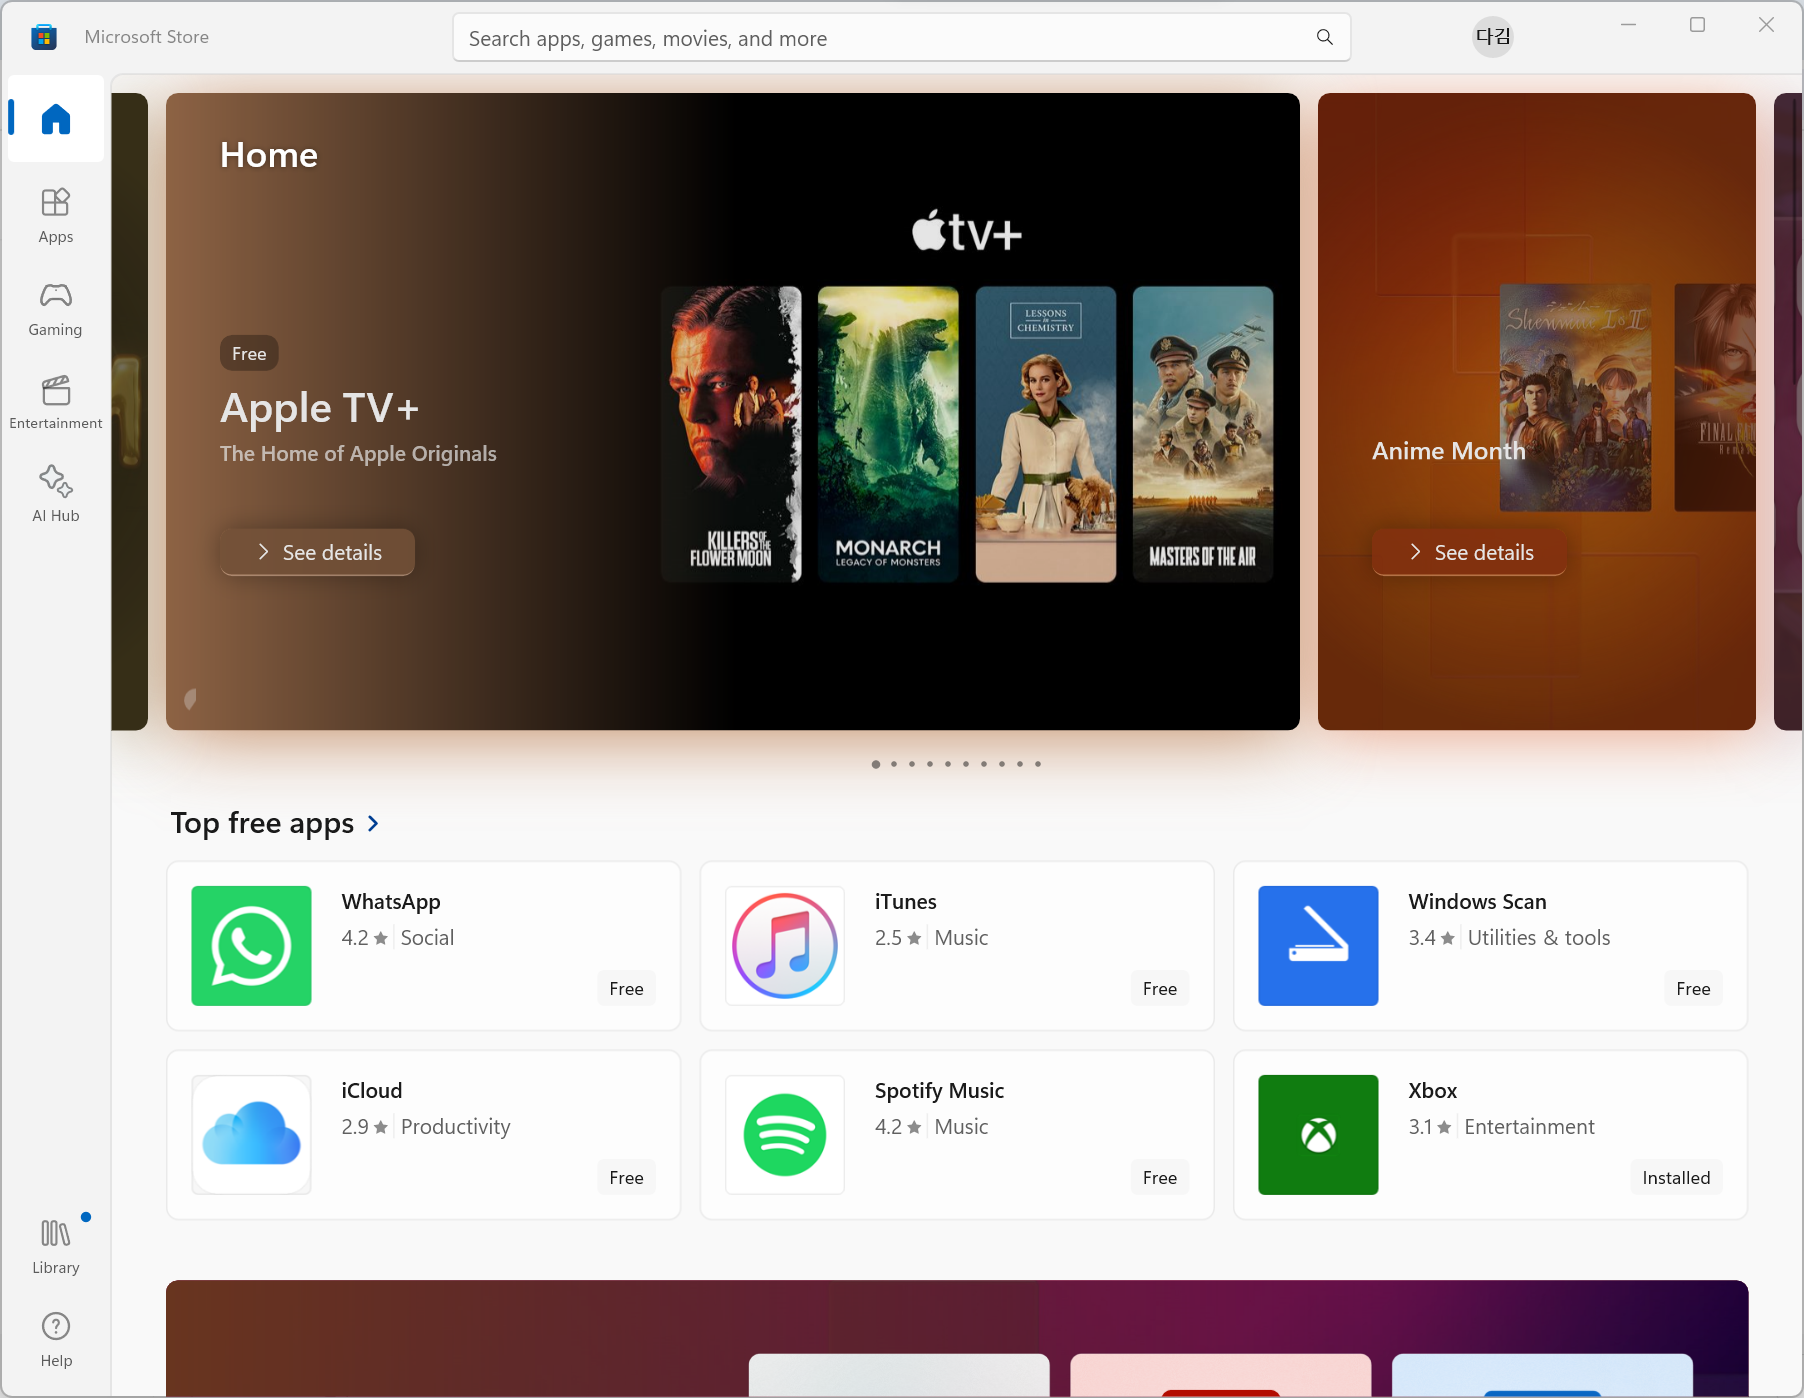Image resolution: width=1804 pixels, height=1398 pixels.
Task: Click Free button on WhatsApp card
Action: 626,989
